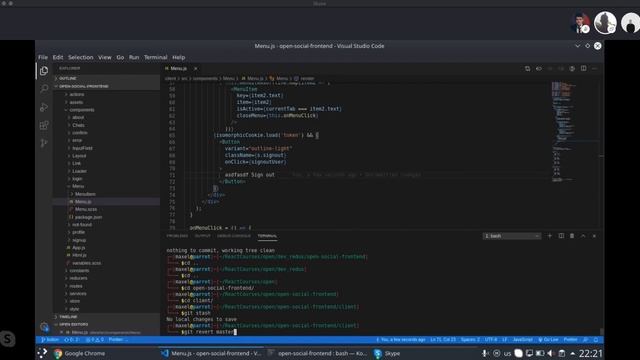Click the git branch indicator in the status bar
The image size is (640, 360).
(x=50, y=340)
